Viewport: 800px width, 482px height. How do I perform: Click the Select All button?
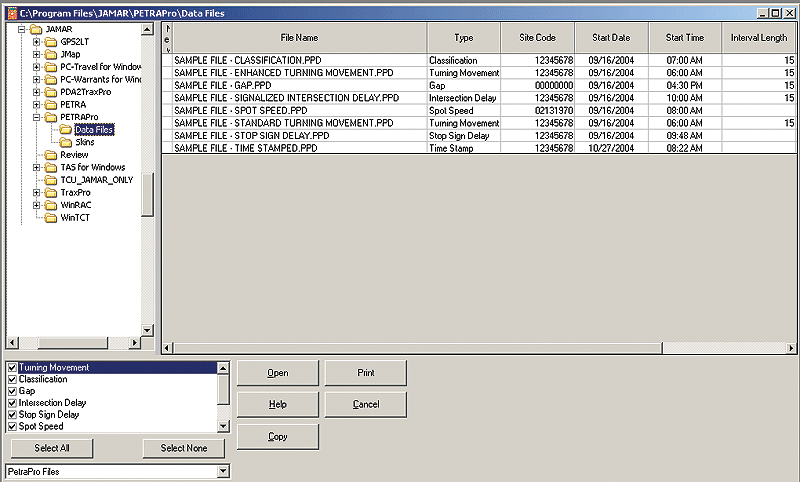click(x=52, y=448)
